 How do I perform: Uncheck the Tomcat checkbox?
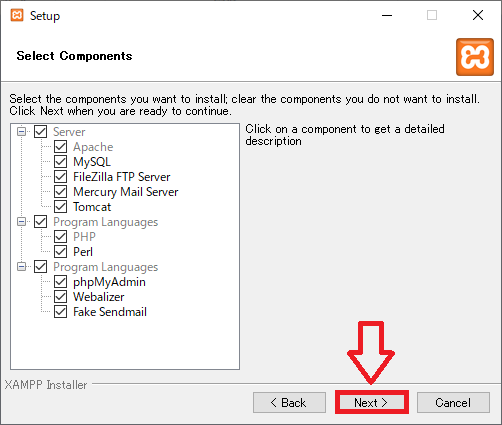[60, 207]
